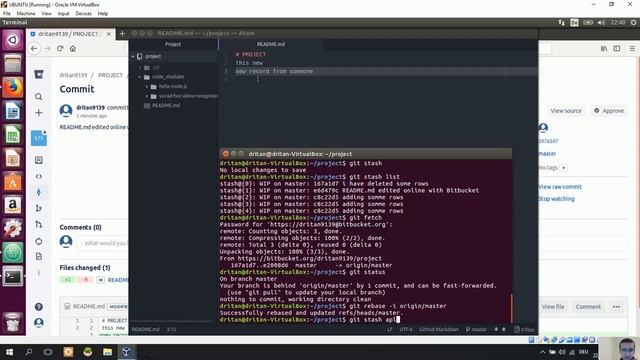Open Ubuntu Software Center in the launcher
640x360 pixels.
pyautogui.click(x=13, y=182)
